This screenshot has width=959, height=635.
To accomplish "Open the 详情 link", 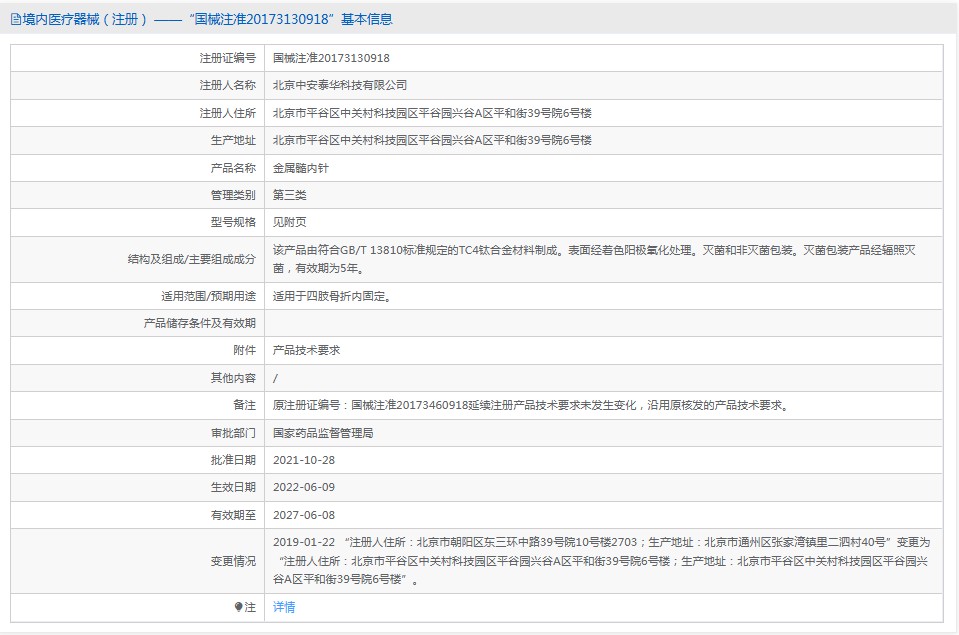I will coord(284,607).
